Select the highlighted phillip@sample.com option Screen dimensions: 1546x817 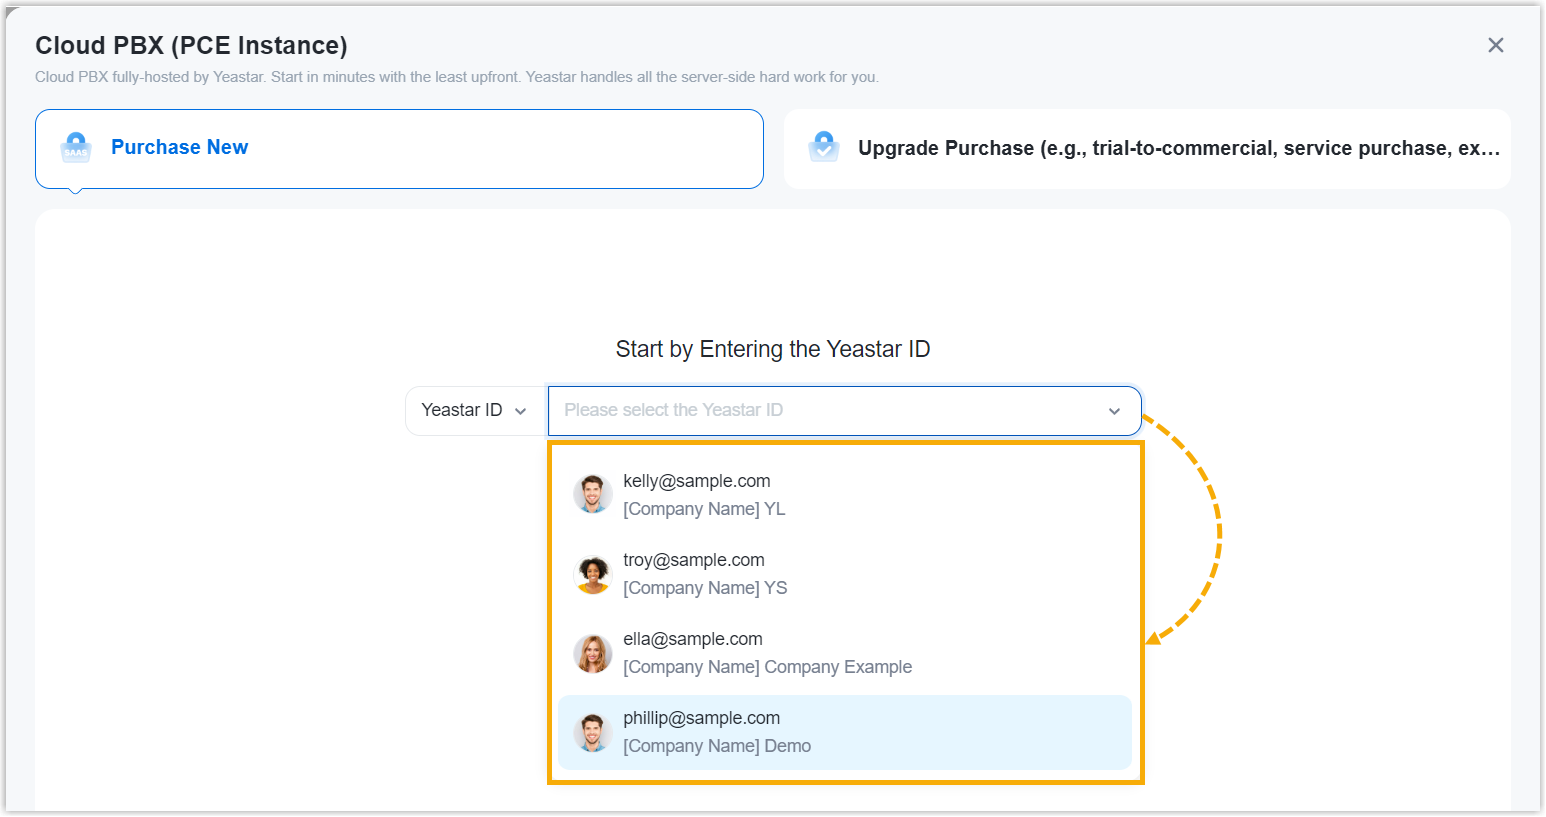[701, 718]
